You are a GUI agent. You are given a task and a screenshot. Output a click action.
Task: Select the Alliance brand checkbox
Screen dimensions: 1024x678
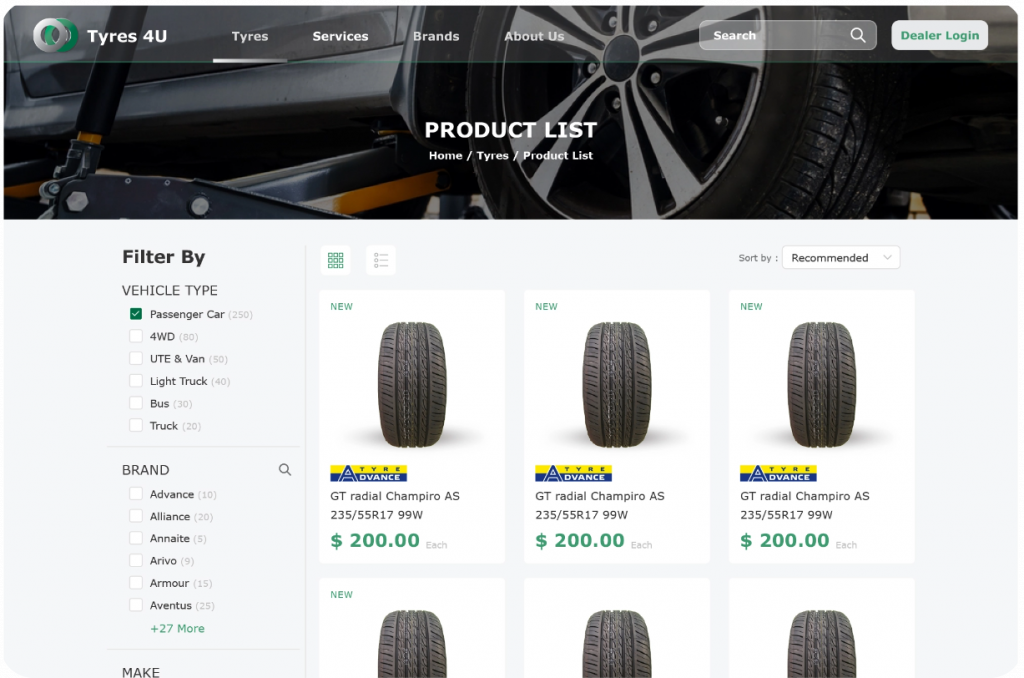136,516
